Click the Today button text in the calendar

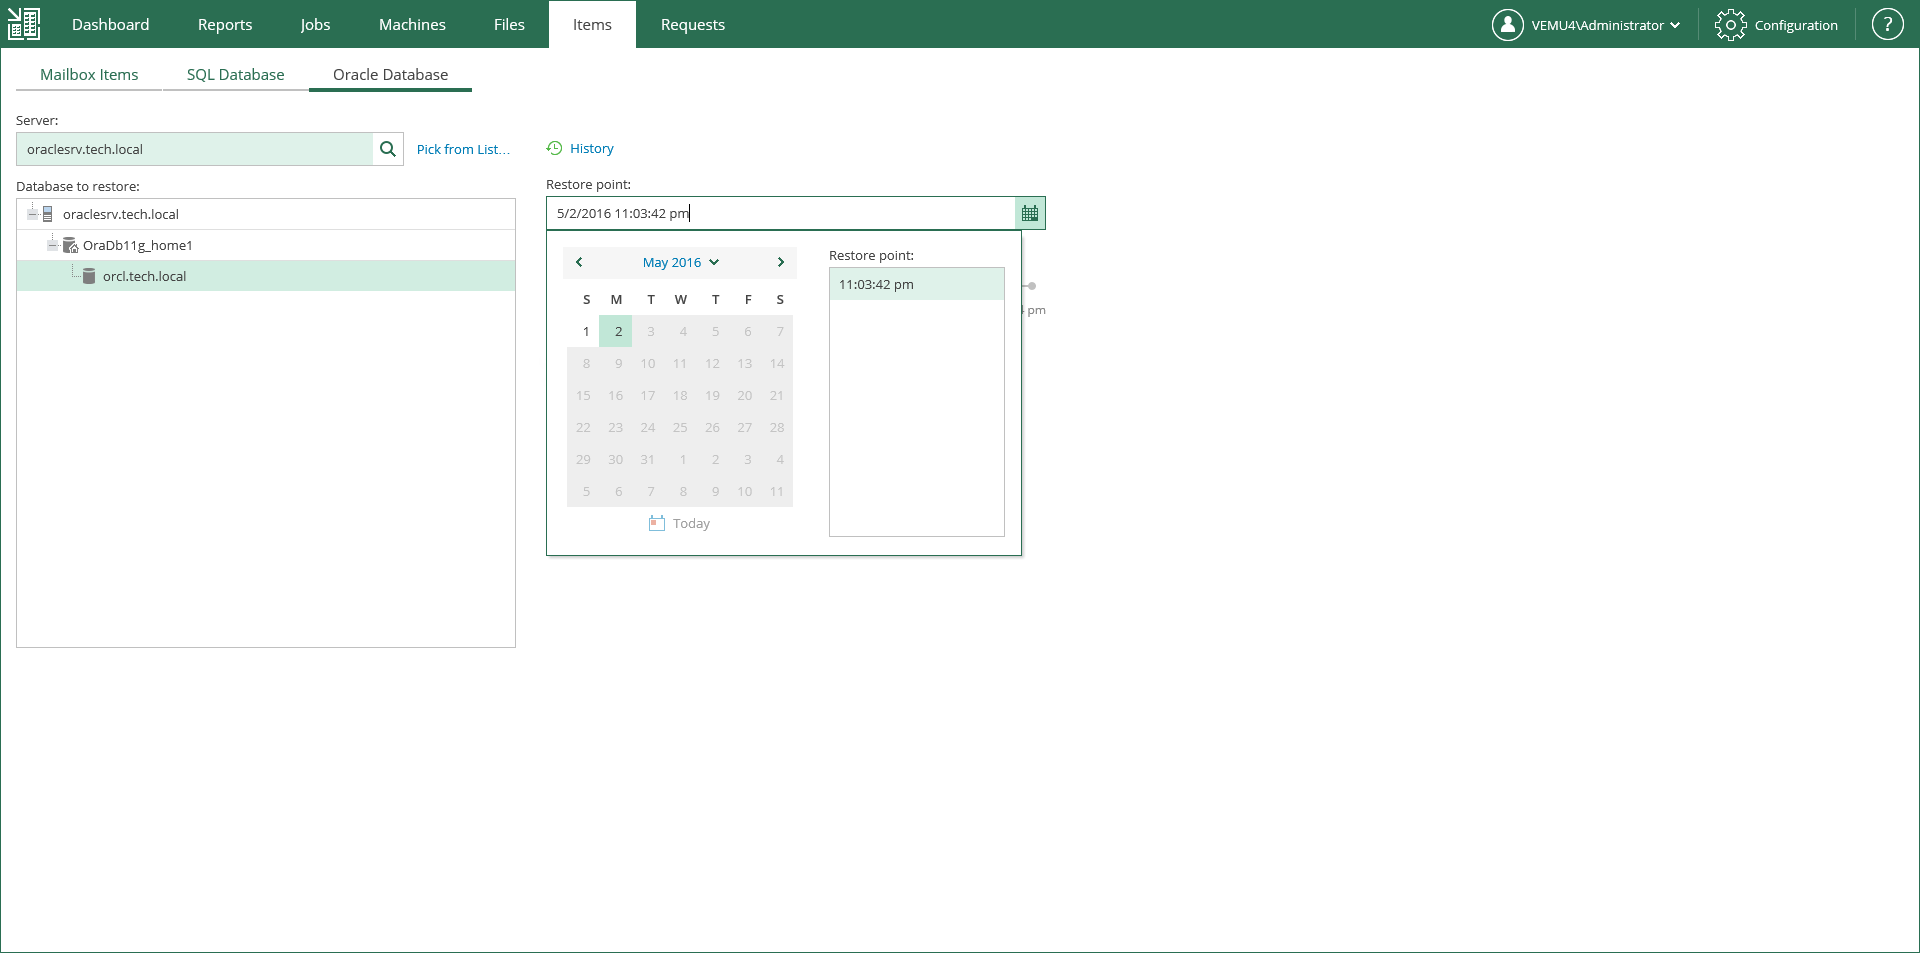(691, 523)
